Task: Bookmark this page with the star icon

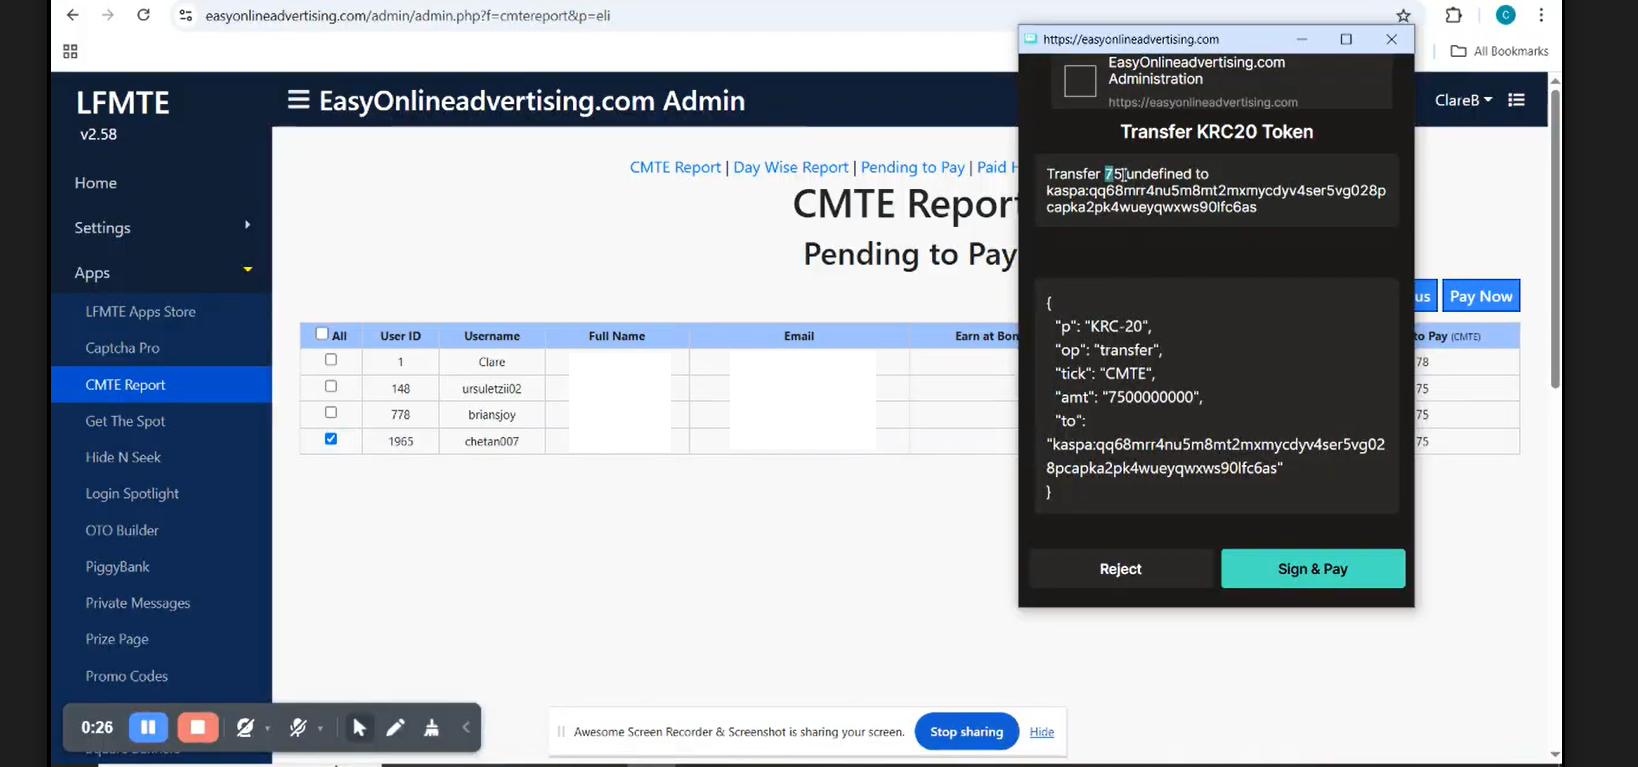Action: click(x=1403, y=15)
